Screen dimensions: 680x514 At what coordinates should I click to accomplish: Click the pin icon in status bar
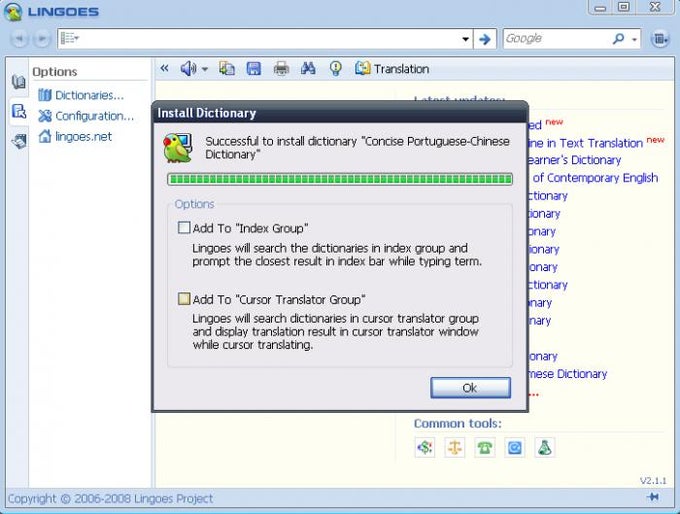point(653,497)
